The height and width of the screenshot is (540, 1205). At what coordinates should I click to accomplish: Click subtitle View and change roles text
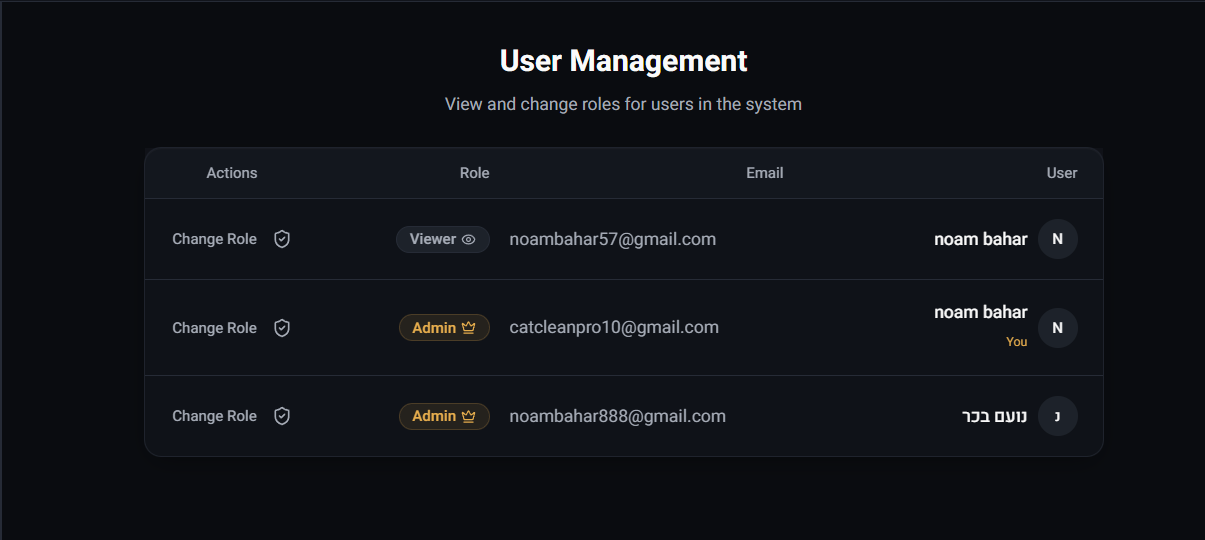coord(623,104)
